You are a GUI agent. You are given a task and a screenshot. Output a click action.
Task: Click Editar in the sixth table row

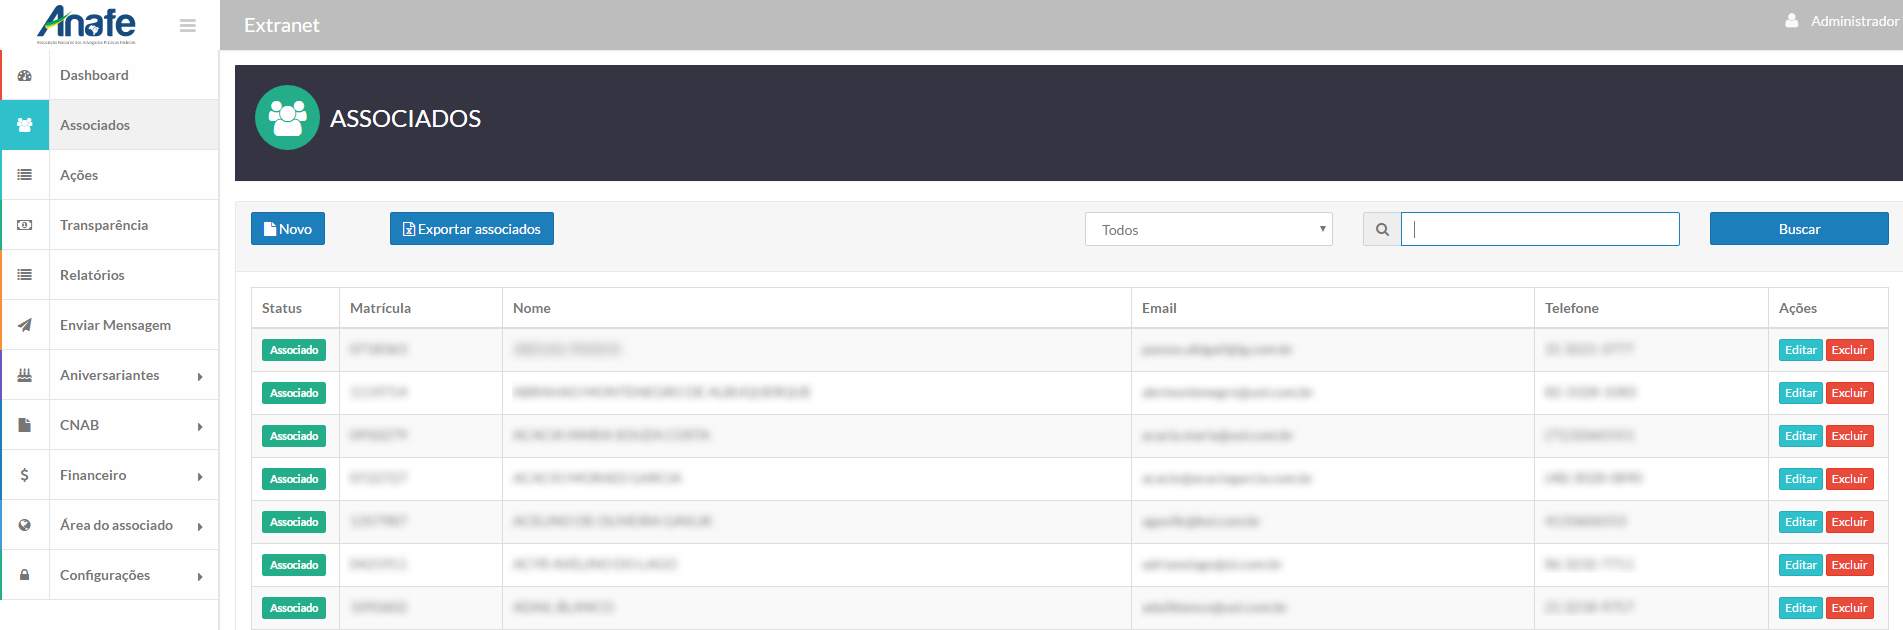point(1801,565)
